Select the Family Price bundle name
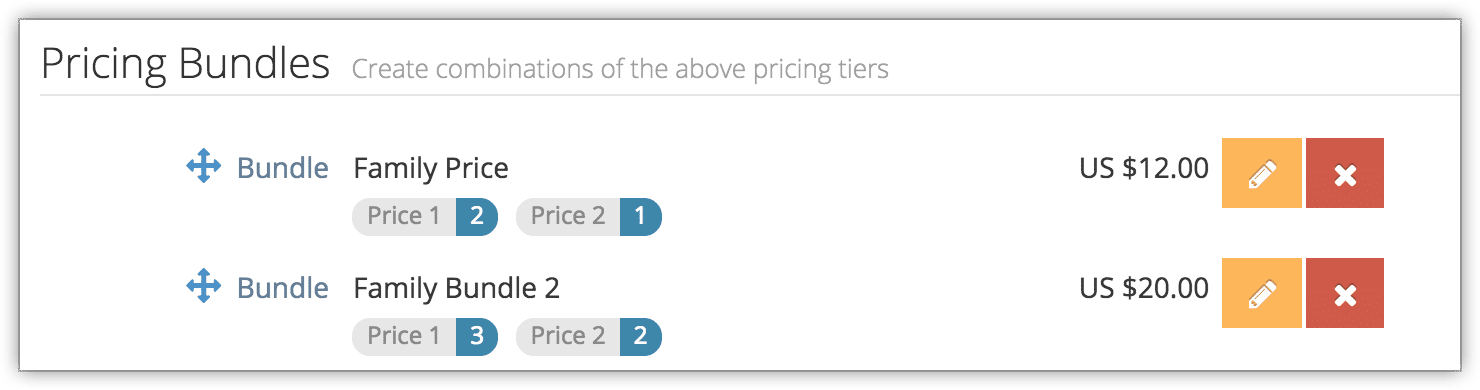The height and width of the screenshot is (390, 1480). pyautogui.click(x=431, y=169)
